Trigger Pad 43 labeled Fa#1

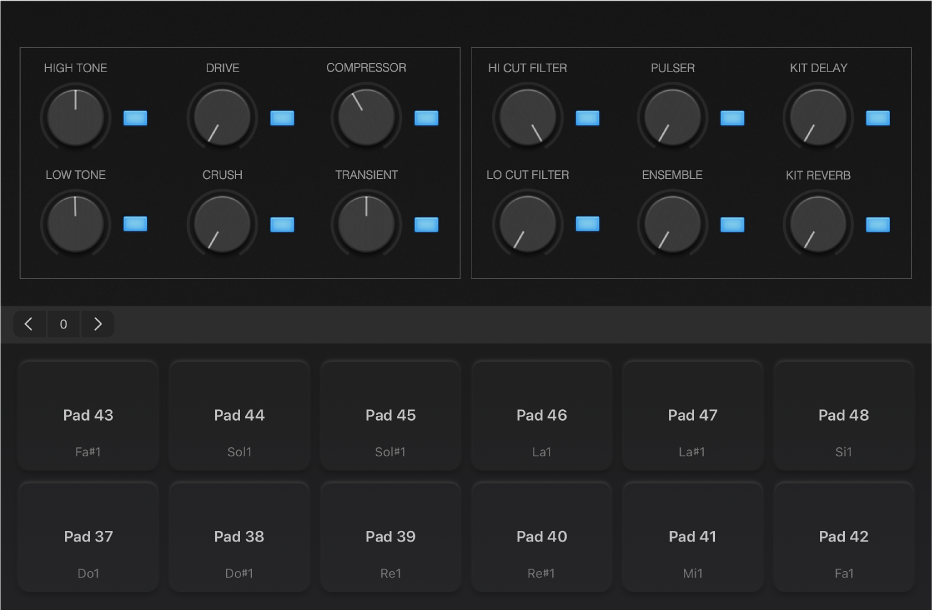[88, 414]
